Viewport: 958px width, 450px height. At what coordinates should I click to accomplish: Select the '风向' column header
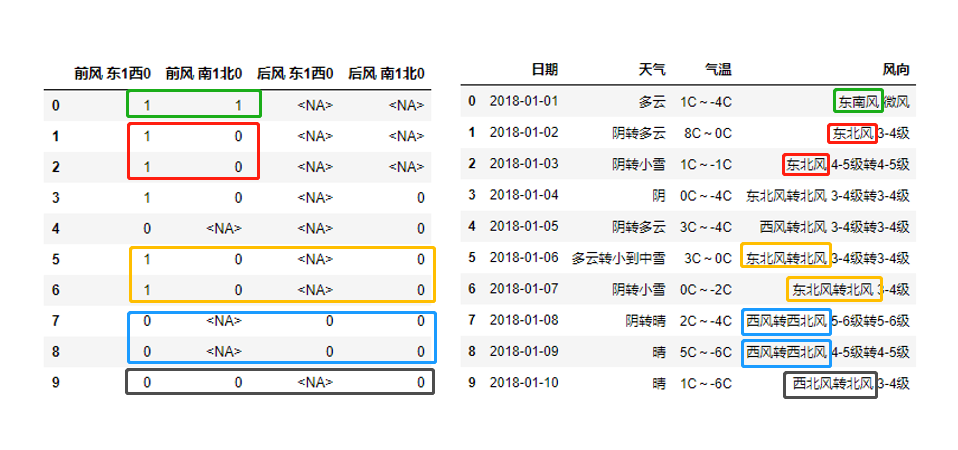(896, 70)
